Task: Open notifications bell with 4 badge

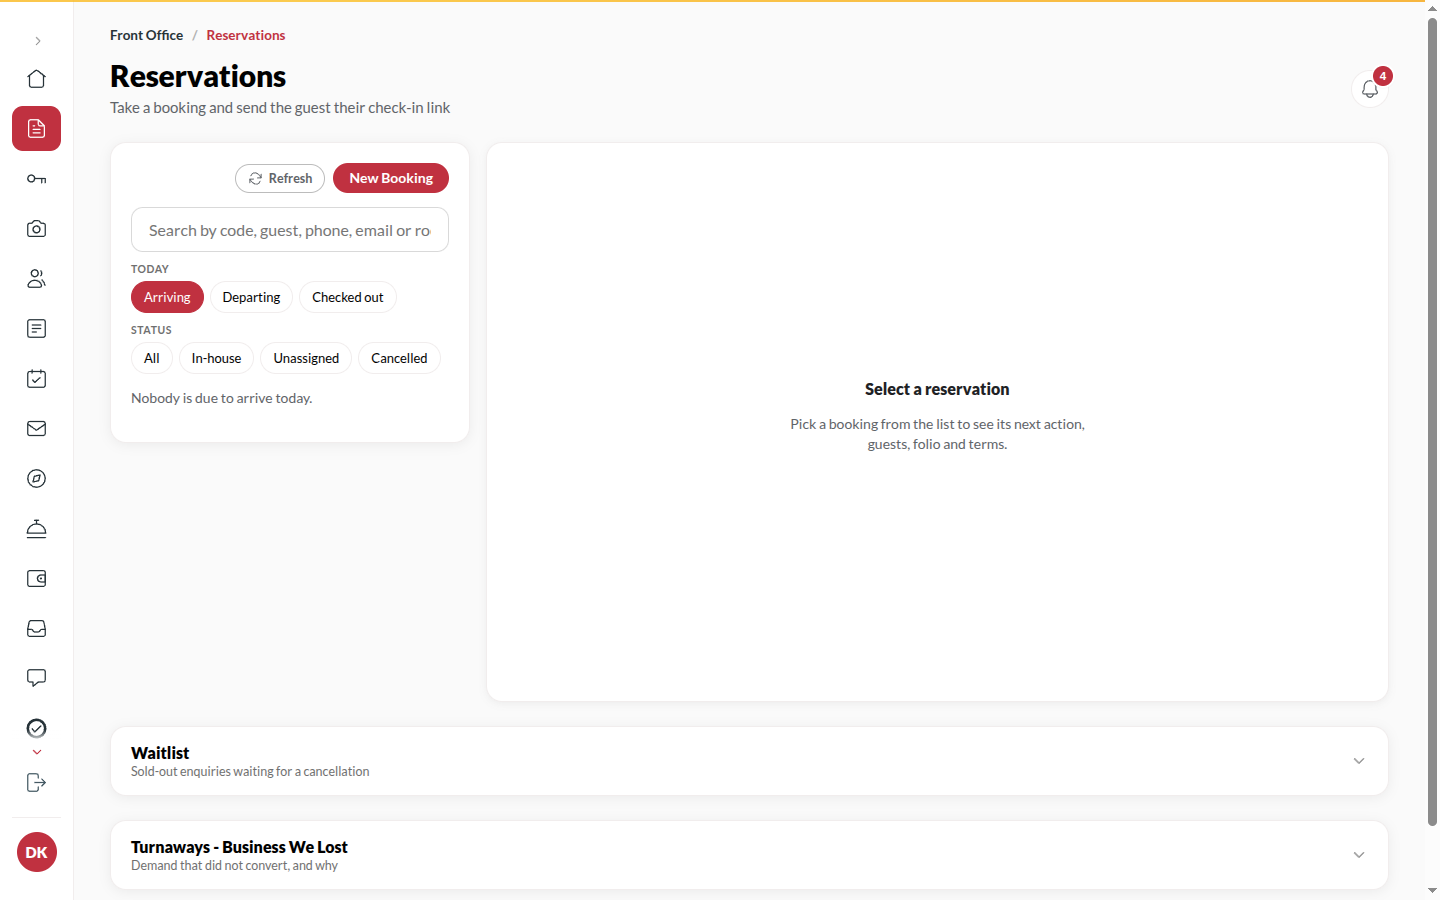Action: pos(1370,89)
